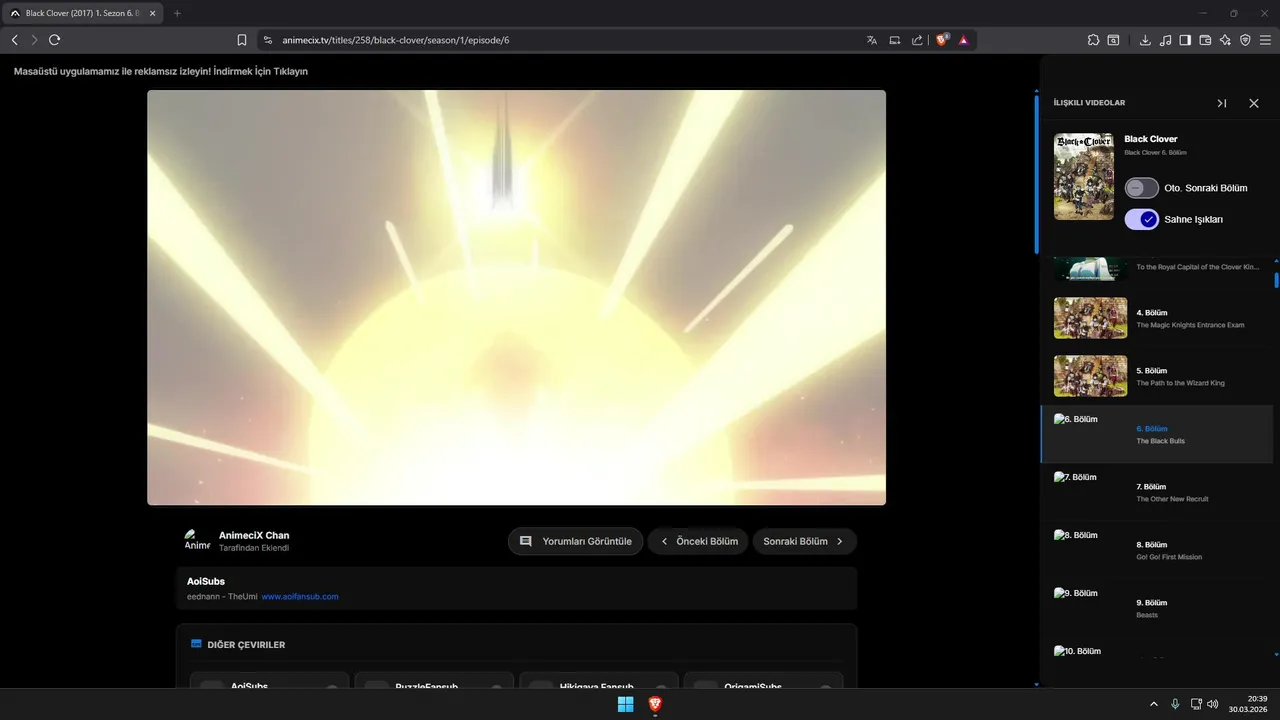Open 5. Bölüm The Path to the Wizard King
Image resolution: width=1280 pixels, height=720 pixels.
pyautogui.click(x=1157, y=376)
